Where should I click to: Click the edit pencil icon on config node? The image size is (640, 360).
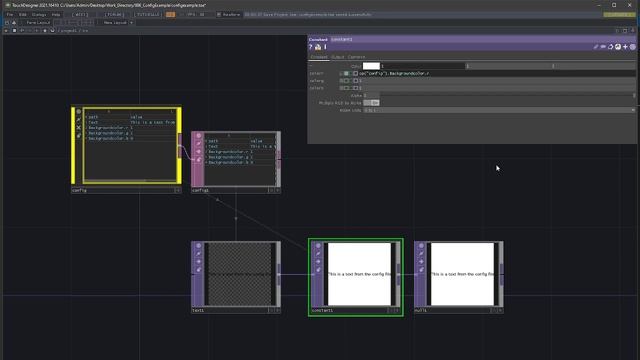point(78,120)
